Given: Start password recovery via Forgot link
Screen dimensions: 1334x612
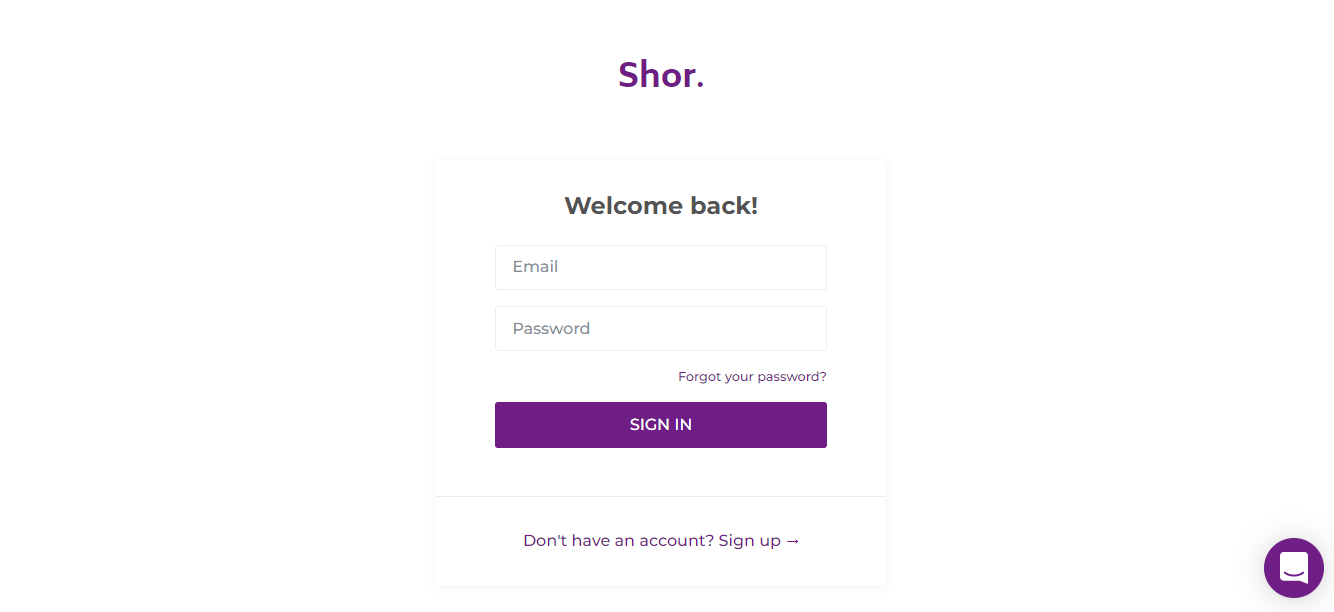Looking at the screenshot, I should tap(752, 377).
